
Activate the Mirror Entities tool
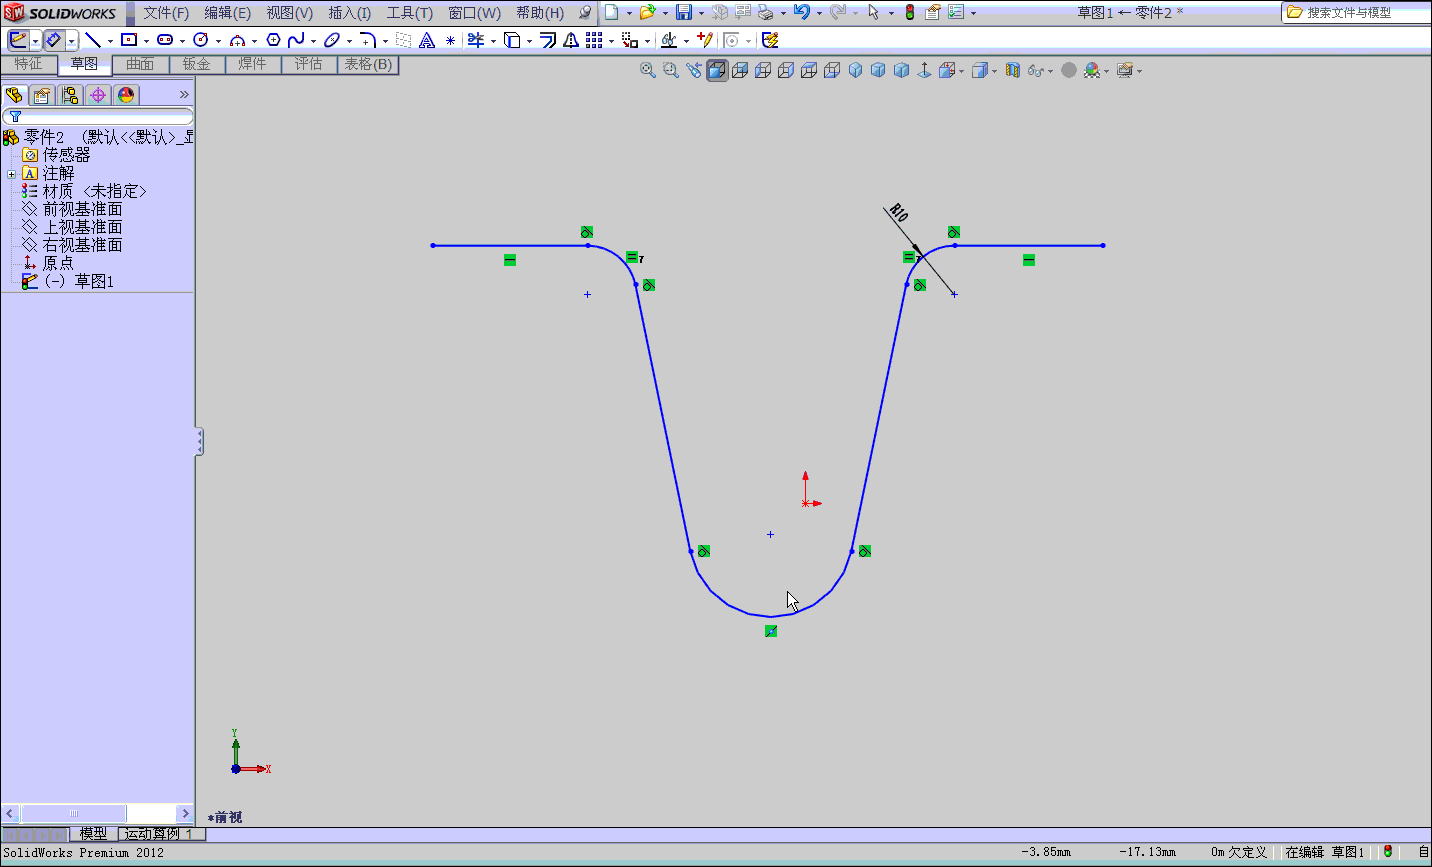coord(571,40)
